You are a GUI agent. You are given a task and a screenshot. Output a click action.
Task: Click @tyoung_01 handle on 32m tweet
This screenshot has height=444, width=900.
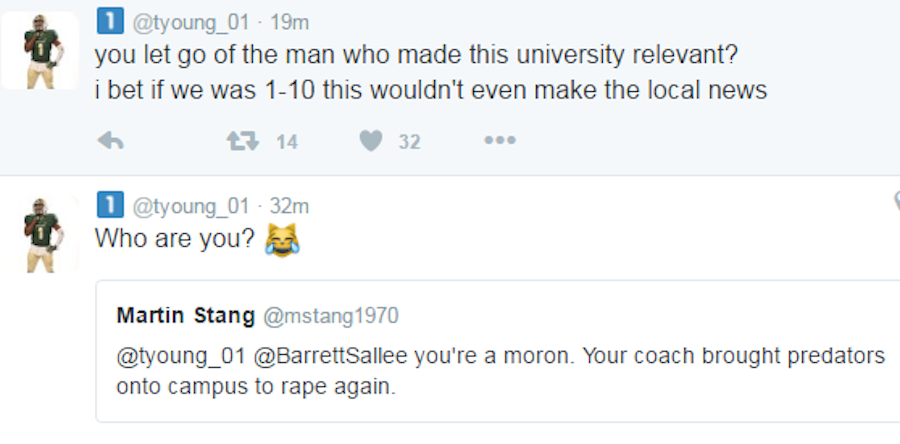click(x=190, y=206)
